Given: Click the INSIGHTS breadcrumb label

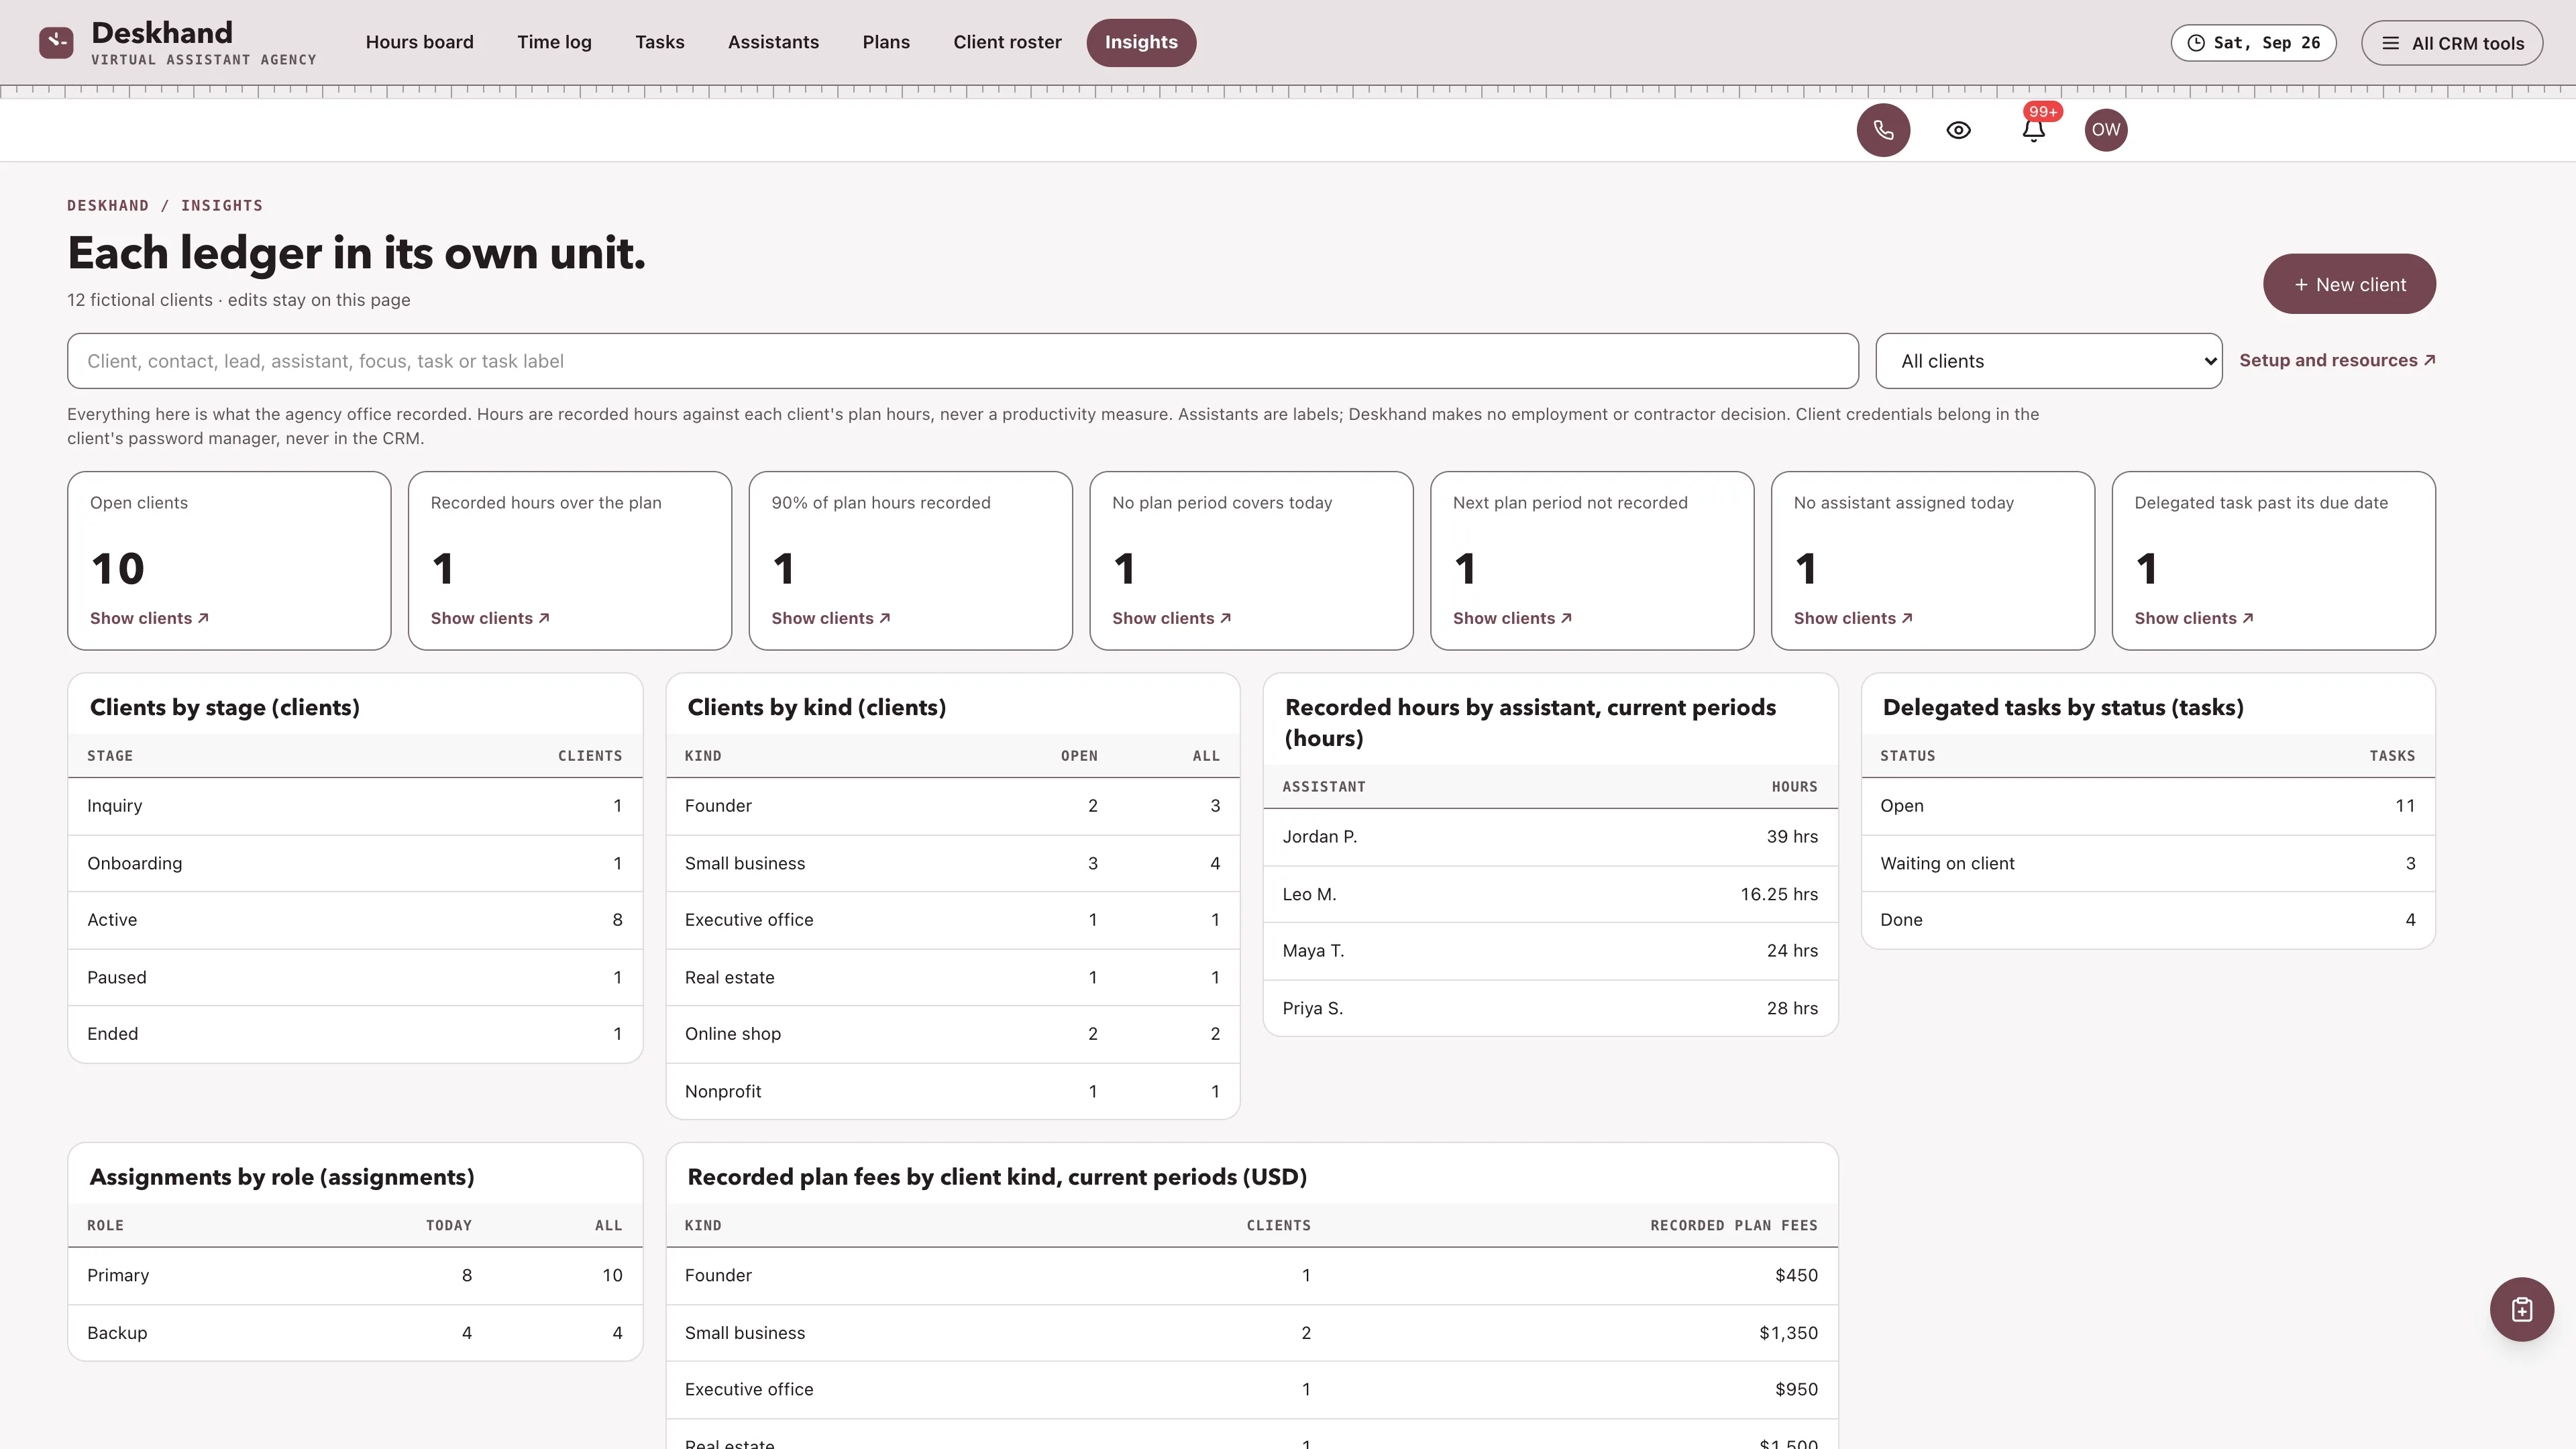Looking at the screenshot, I should tap(222, 205).
